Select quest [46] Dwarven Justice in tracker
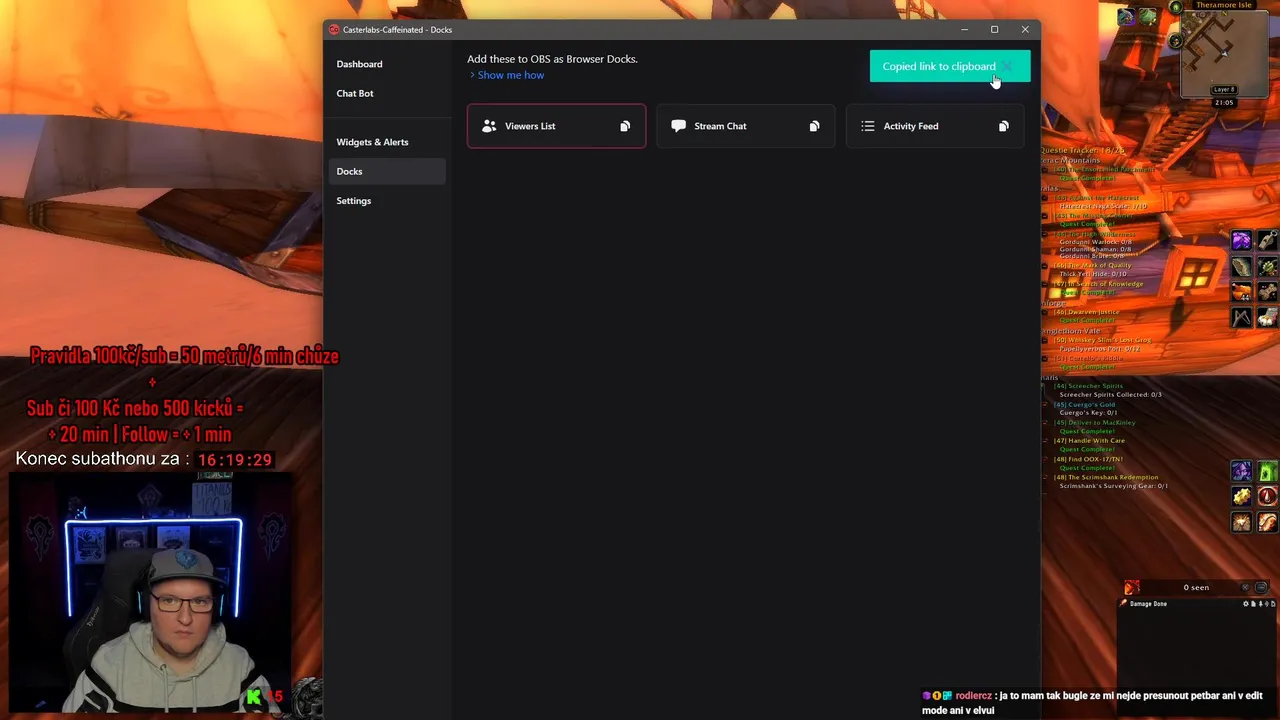 tap(1087, 312)
